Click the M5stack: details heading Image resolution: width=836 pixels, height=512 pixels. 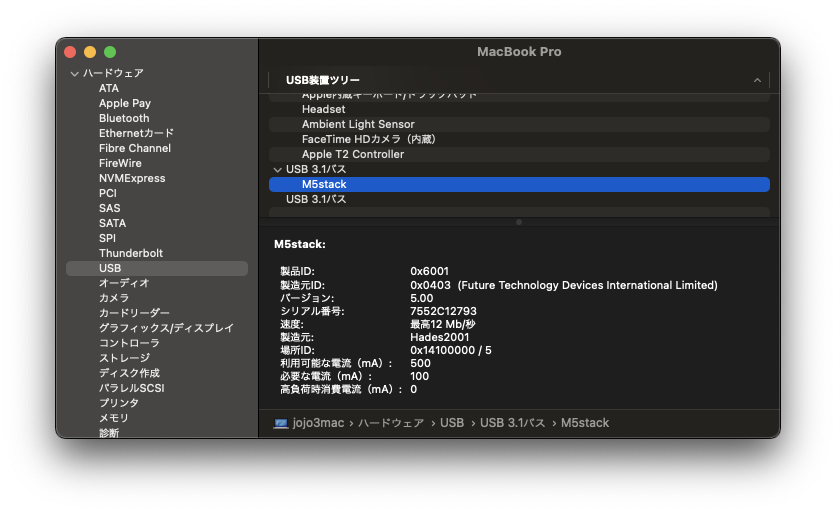click(x=300, y=244)
